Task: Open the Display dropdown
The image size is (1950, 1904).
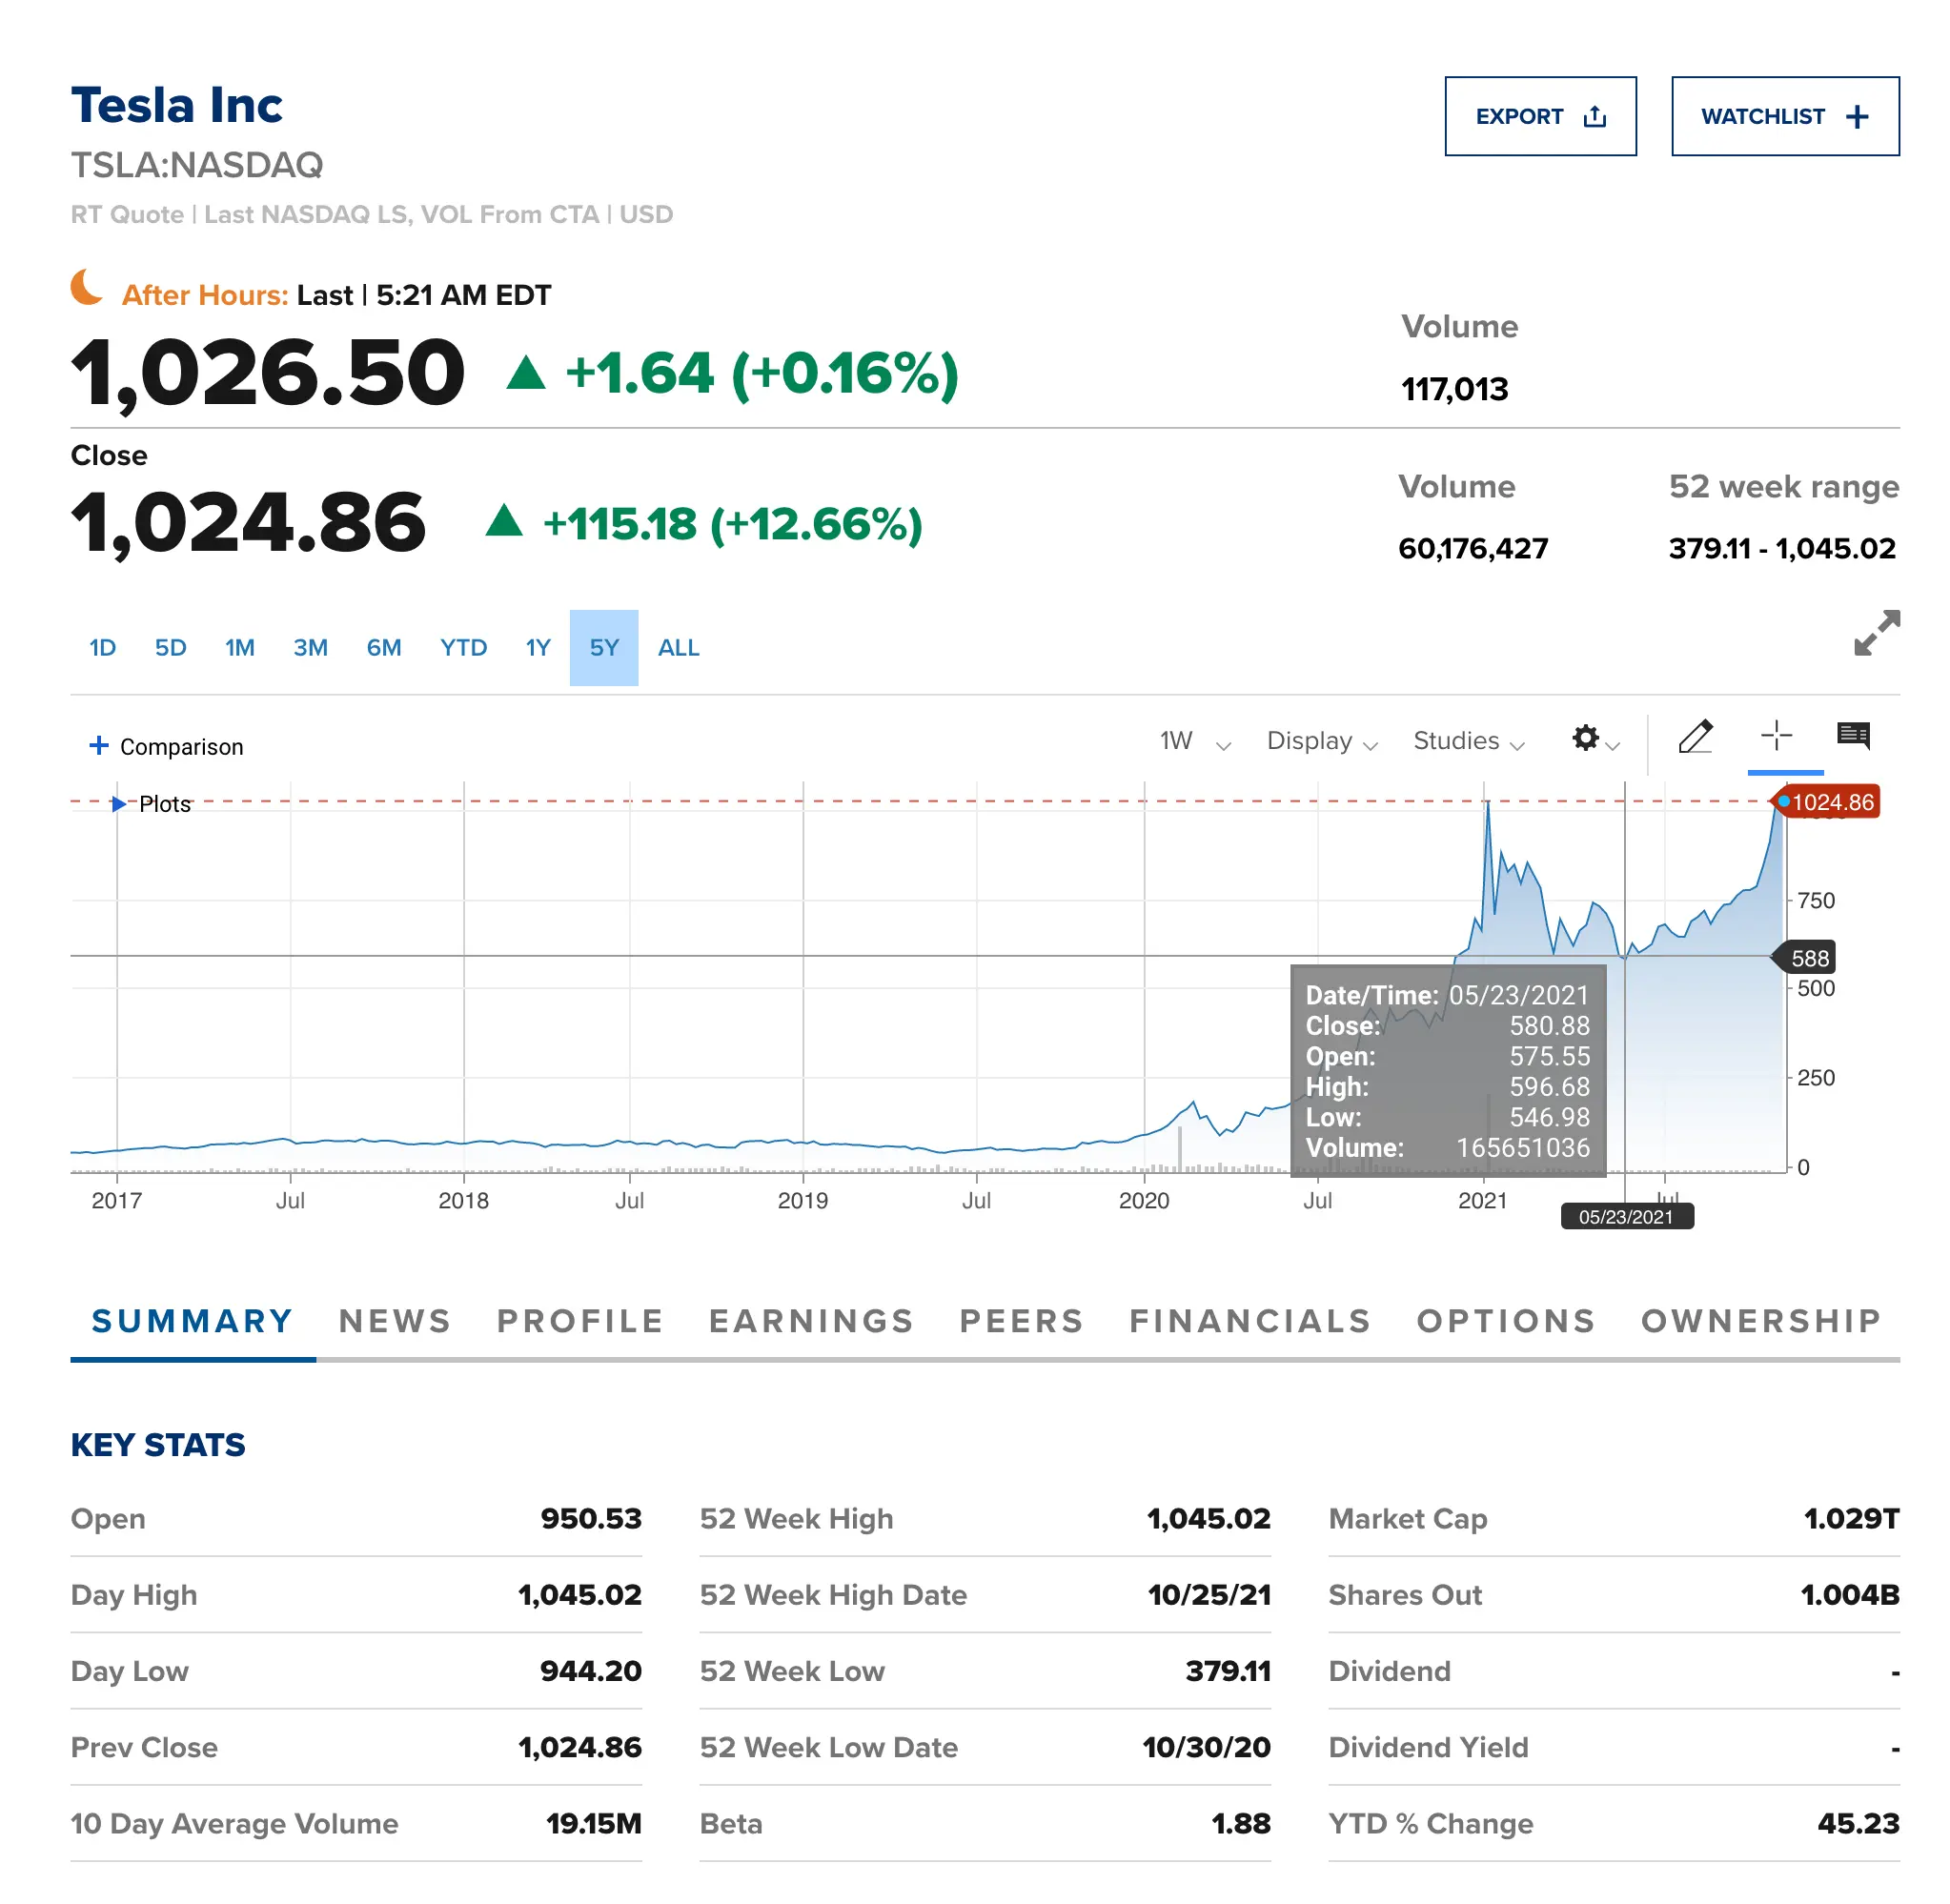Action: point(1322,741)
